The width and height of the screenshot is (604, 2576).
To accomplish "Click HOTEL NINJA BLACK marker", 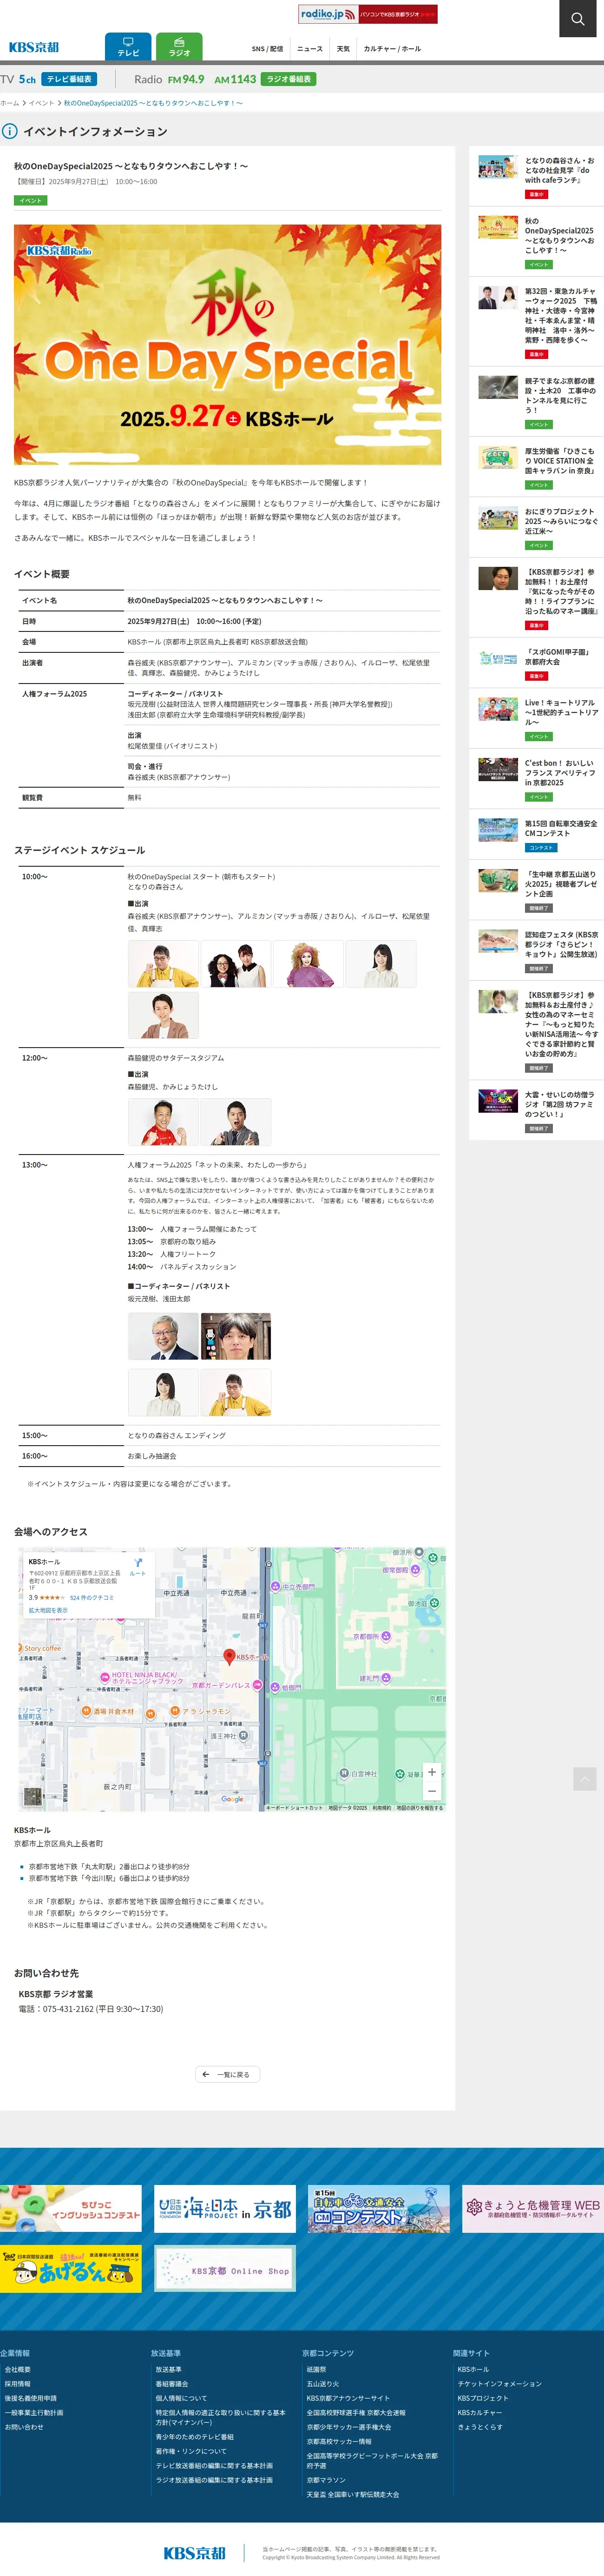I will click(105, 1677).
